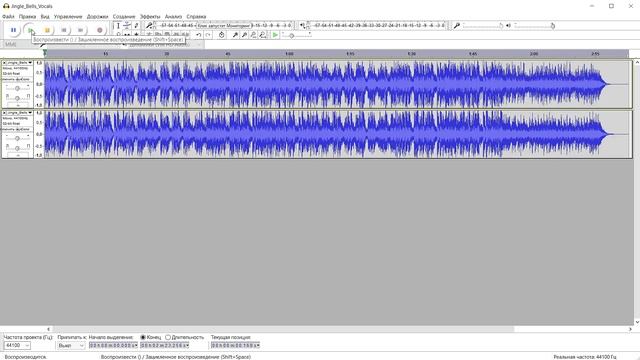Screen dimensions: 640x360
Task: Click the selection end time field
Action: (x=164, y=345)
